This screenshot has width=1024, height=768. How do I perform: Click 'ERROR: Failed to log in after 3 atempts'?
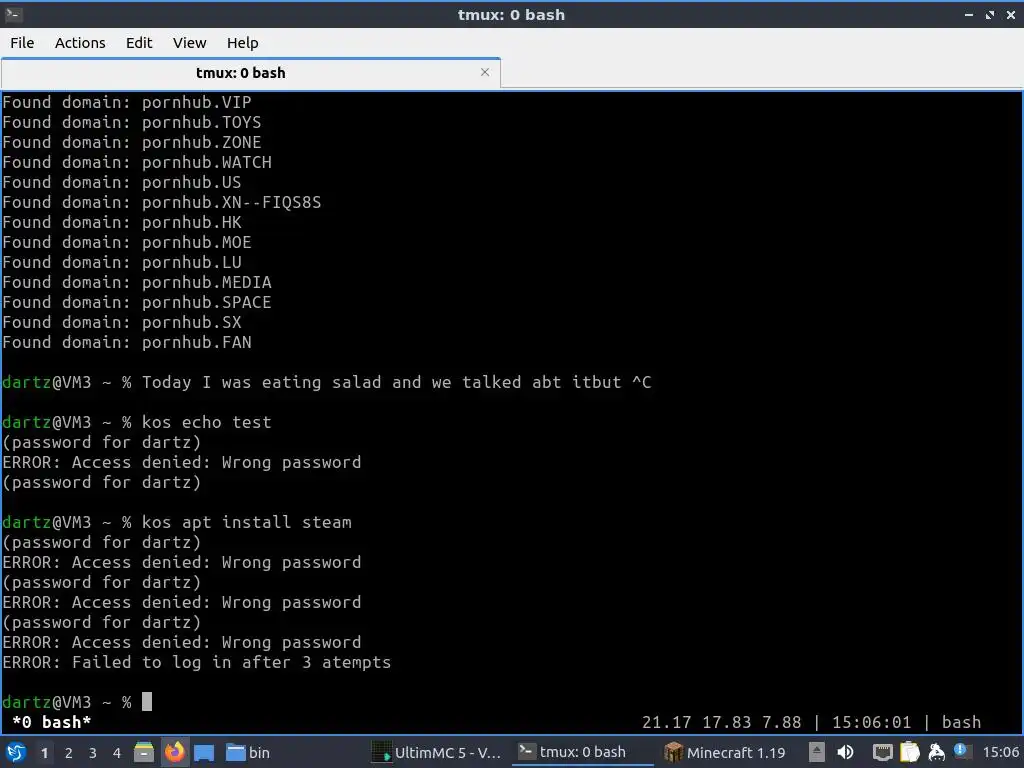tap(197, 662)
